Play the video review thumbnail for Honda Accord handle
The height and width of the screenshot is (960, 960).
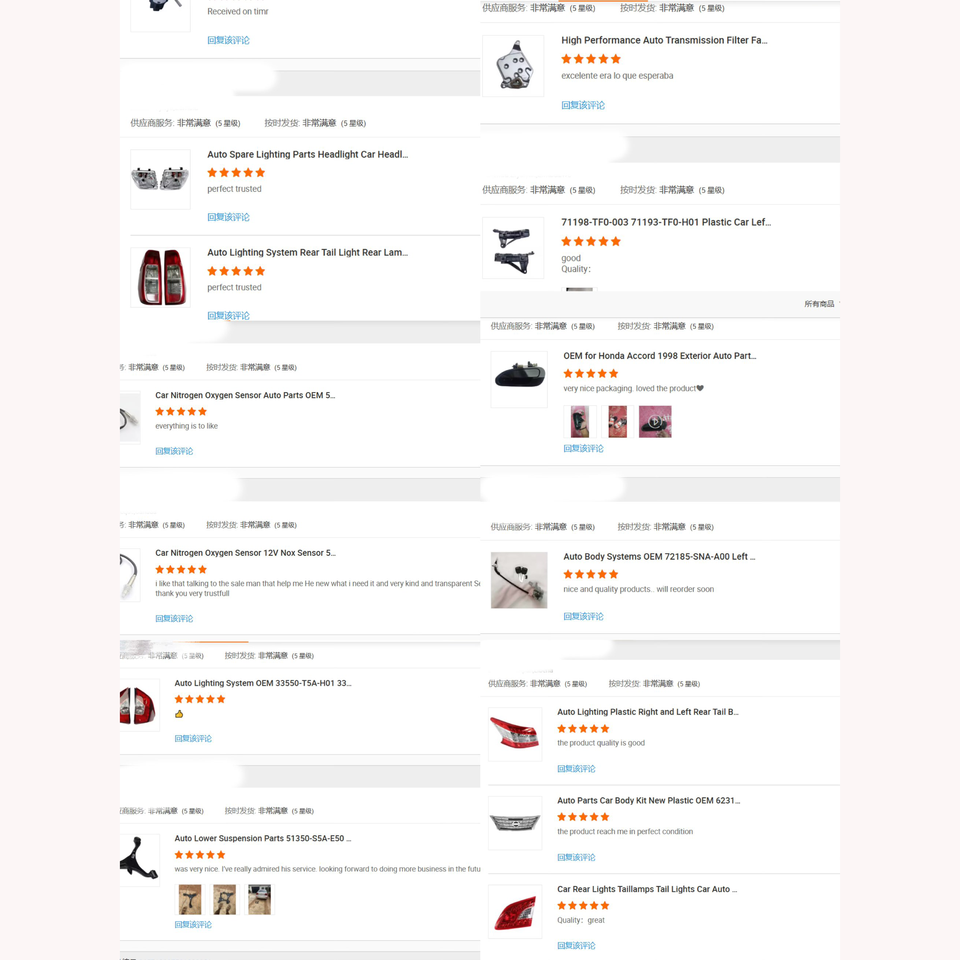655,421
